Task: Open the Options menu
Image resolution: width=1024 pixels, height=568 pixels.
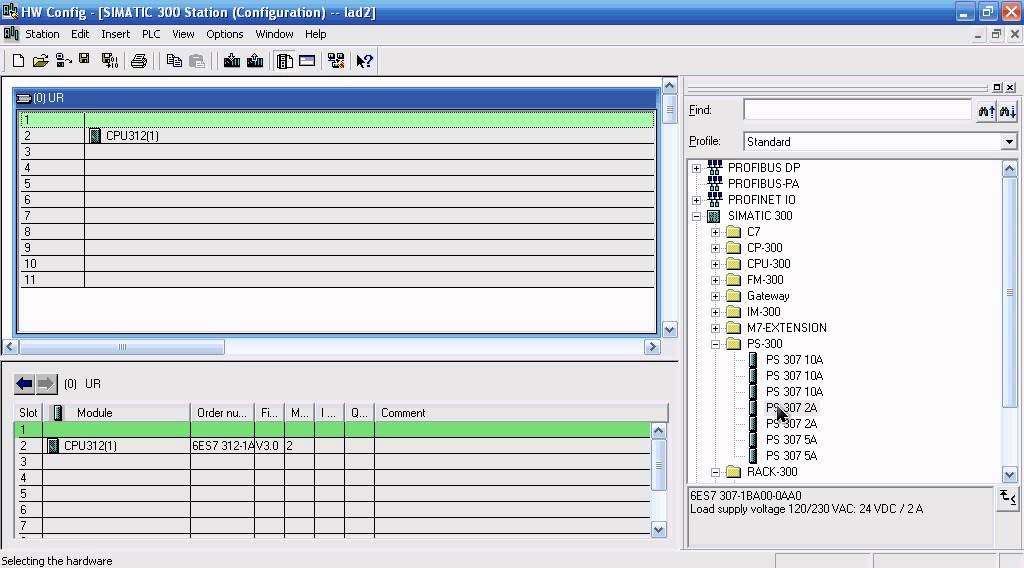Action: pos(225,34)
